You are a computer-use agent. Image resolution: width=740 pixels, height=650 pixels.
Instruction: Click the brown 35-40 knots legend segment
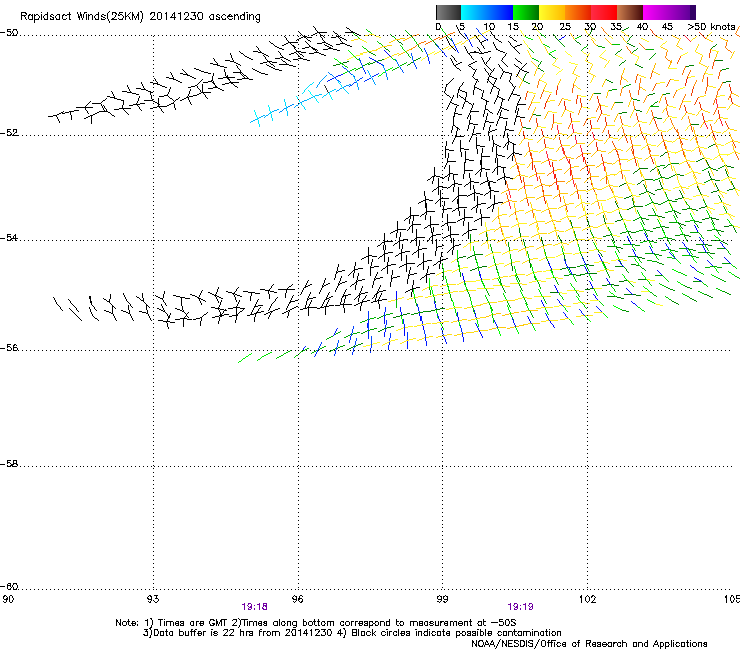630,12
